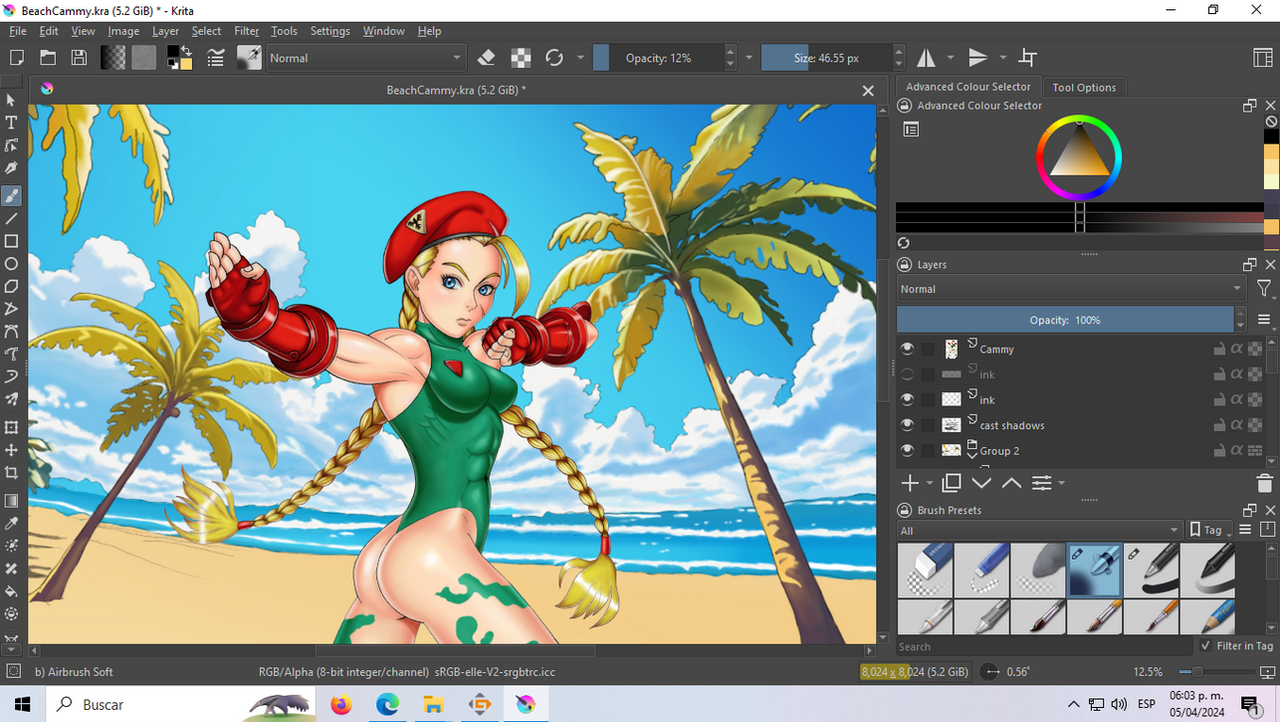Toggle preserve alpha checker icon
The width and height of the screenshot is (1280, 722).
(520, 58)
